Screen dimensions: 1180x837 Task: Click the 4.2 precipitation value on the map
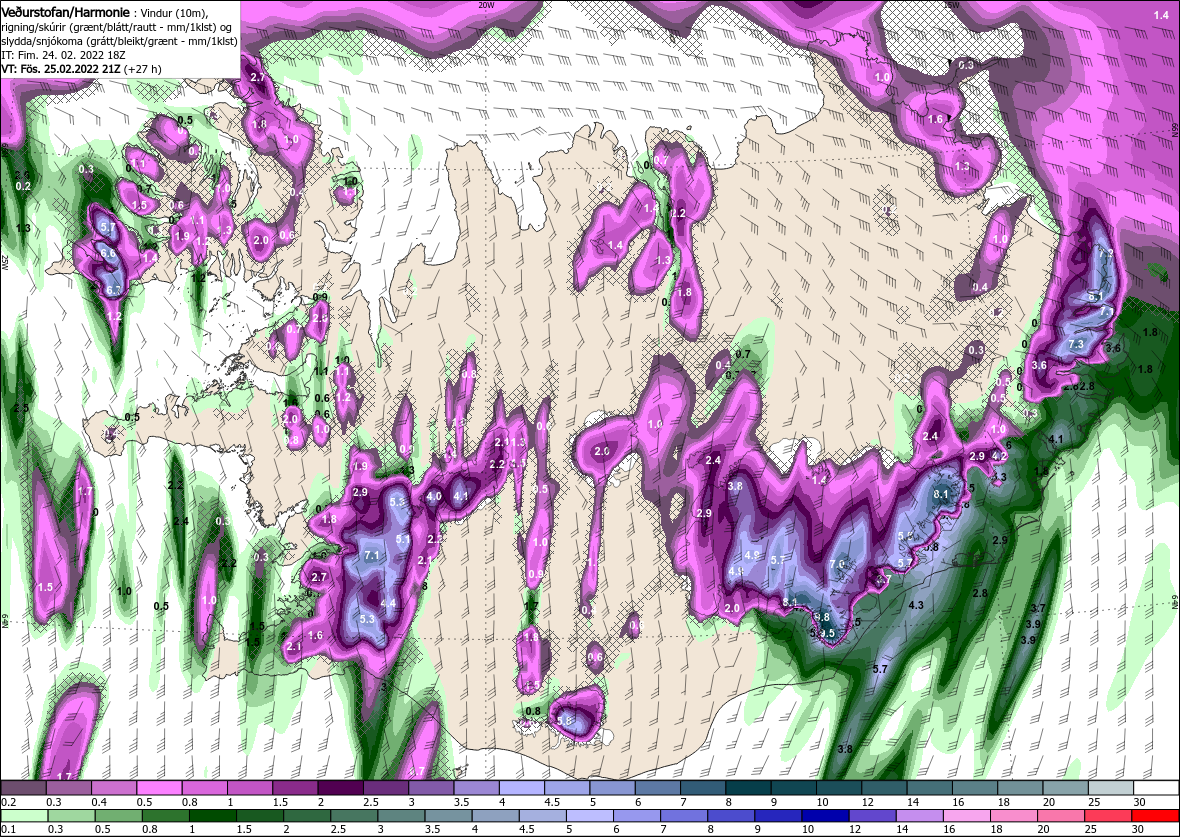click(999, 456)
